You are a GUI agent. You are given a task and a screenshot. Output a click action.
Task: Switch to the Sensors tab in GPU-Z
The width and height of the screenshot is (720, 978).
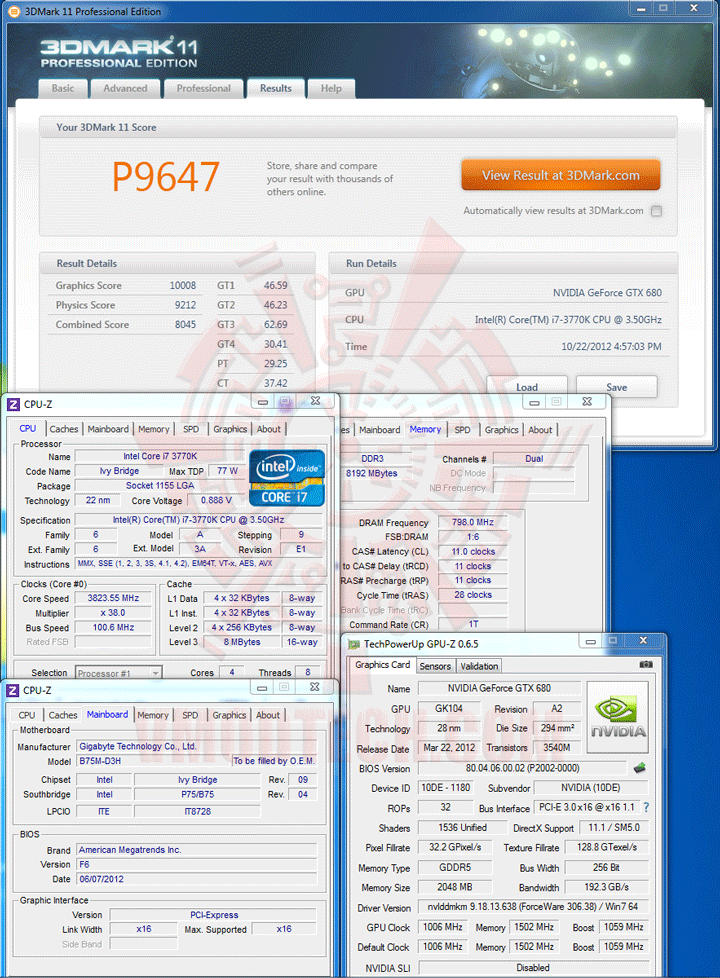435,666
